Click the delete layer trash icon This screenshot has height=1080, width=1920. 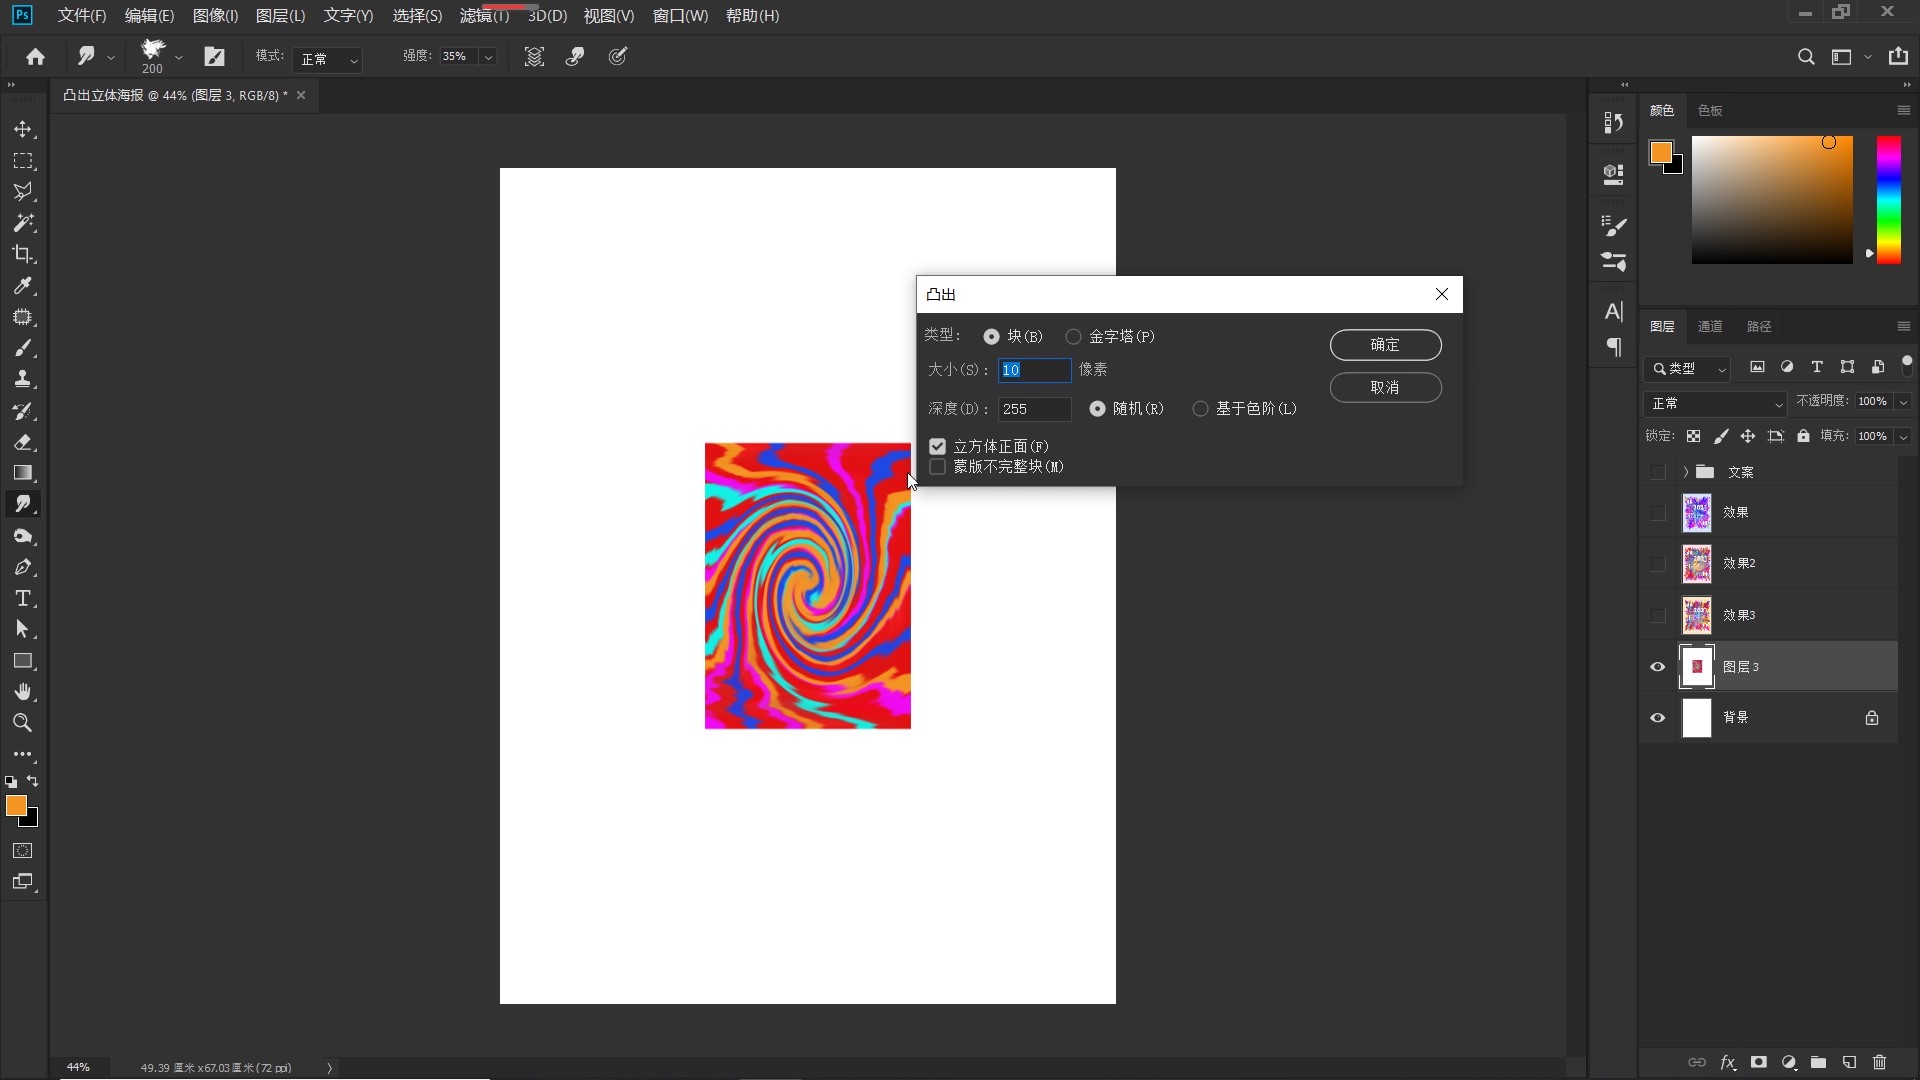click(x=1879, y=1062)
